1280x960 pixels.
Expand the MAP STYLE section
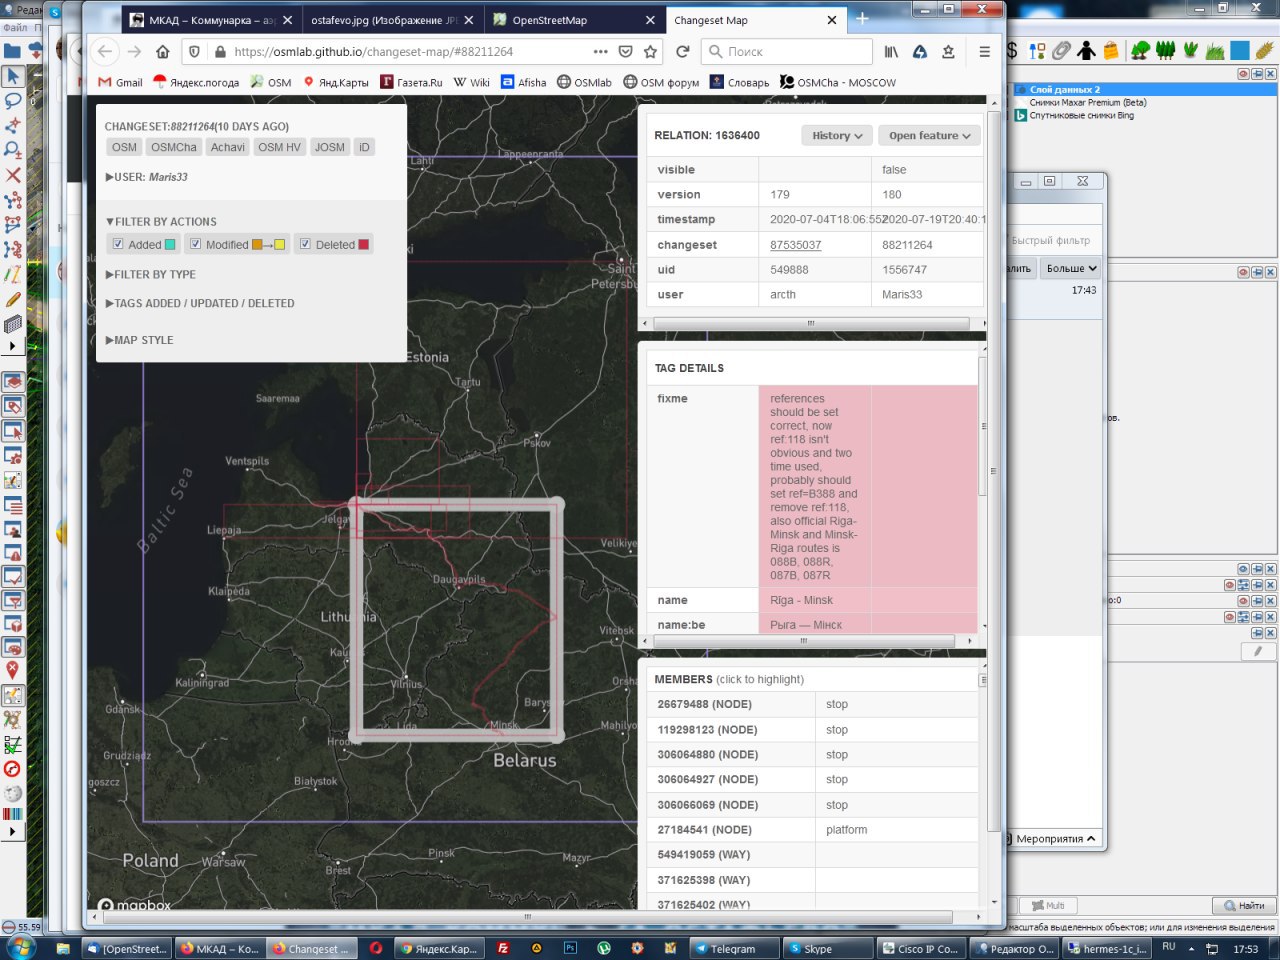coord(139,340)
